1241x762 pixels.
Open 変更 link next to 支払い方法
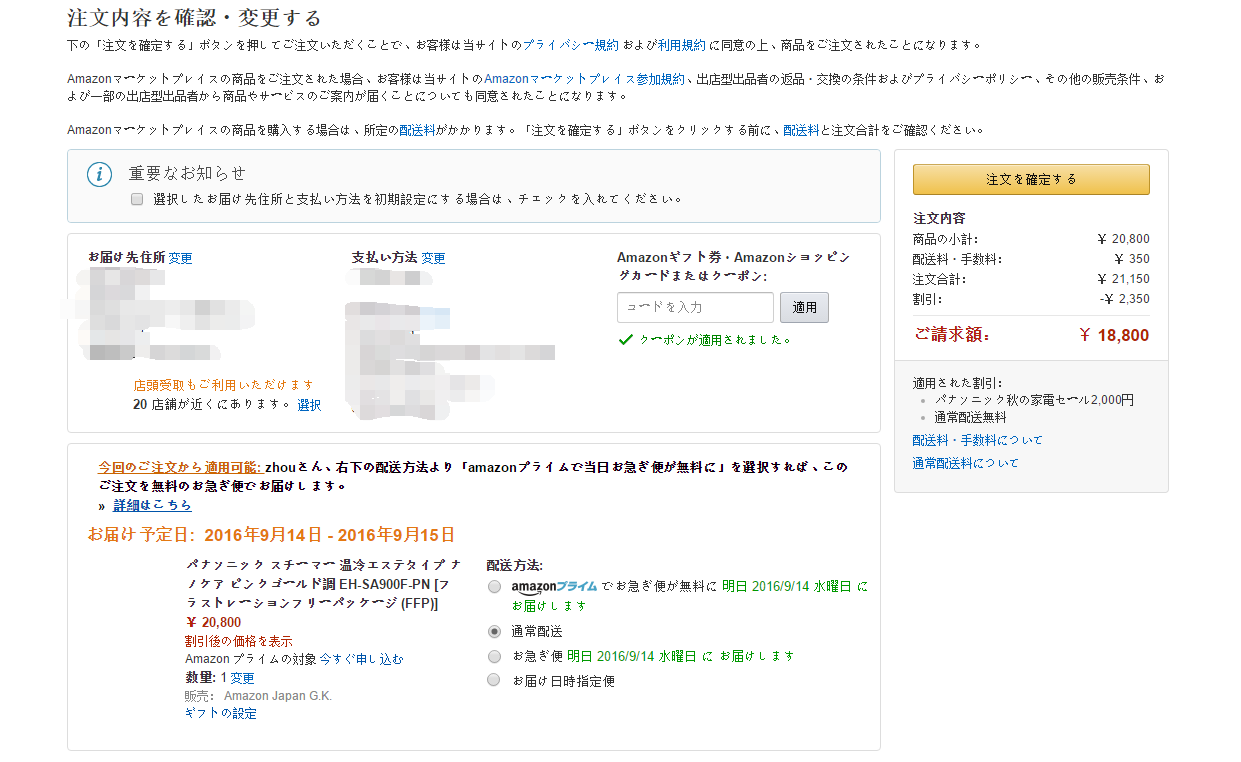click(433, 258)
